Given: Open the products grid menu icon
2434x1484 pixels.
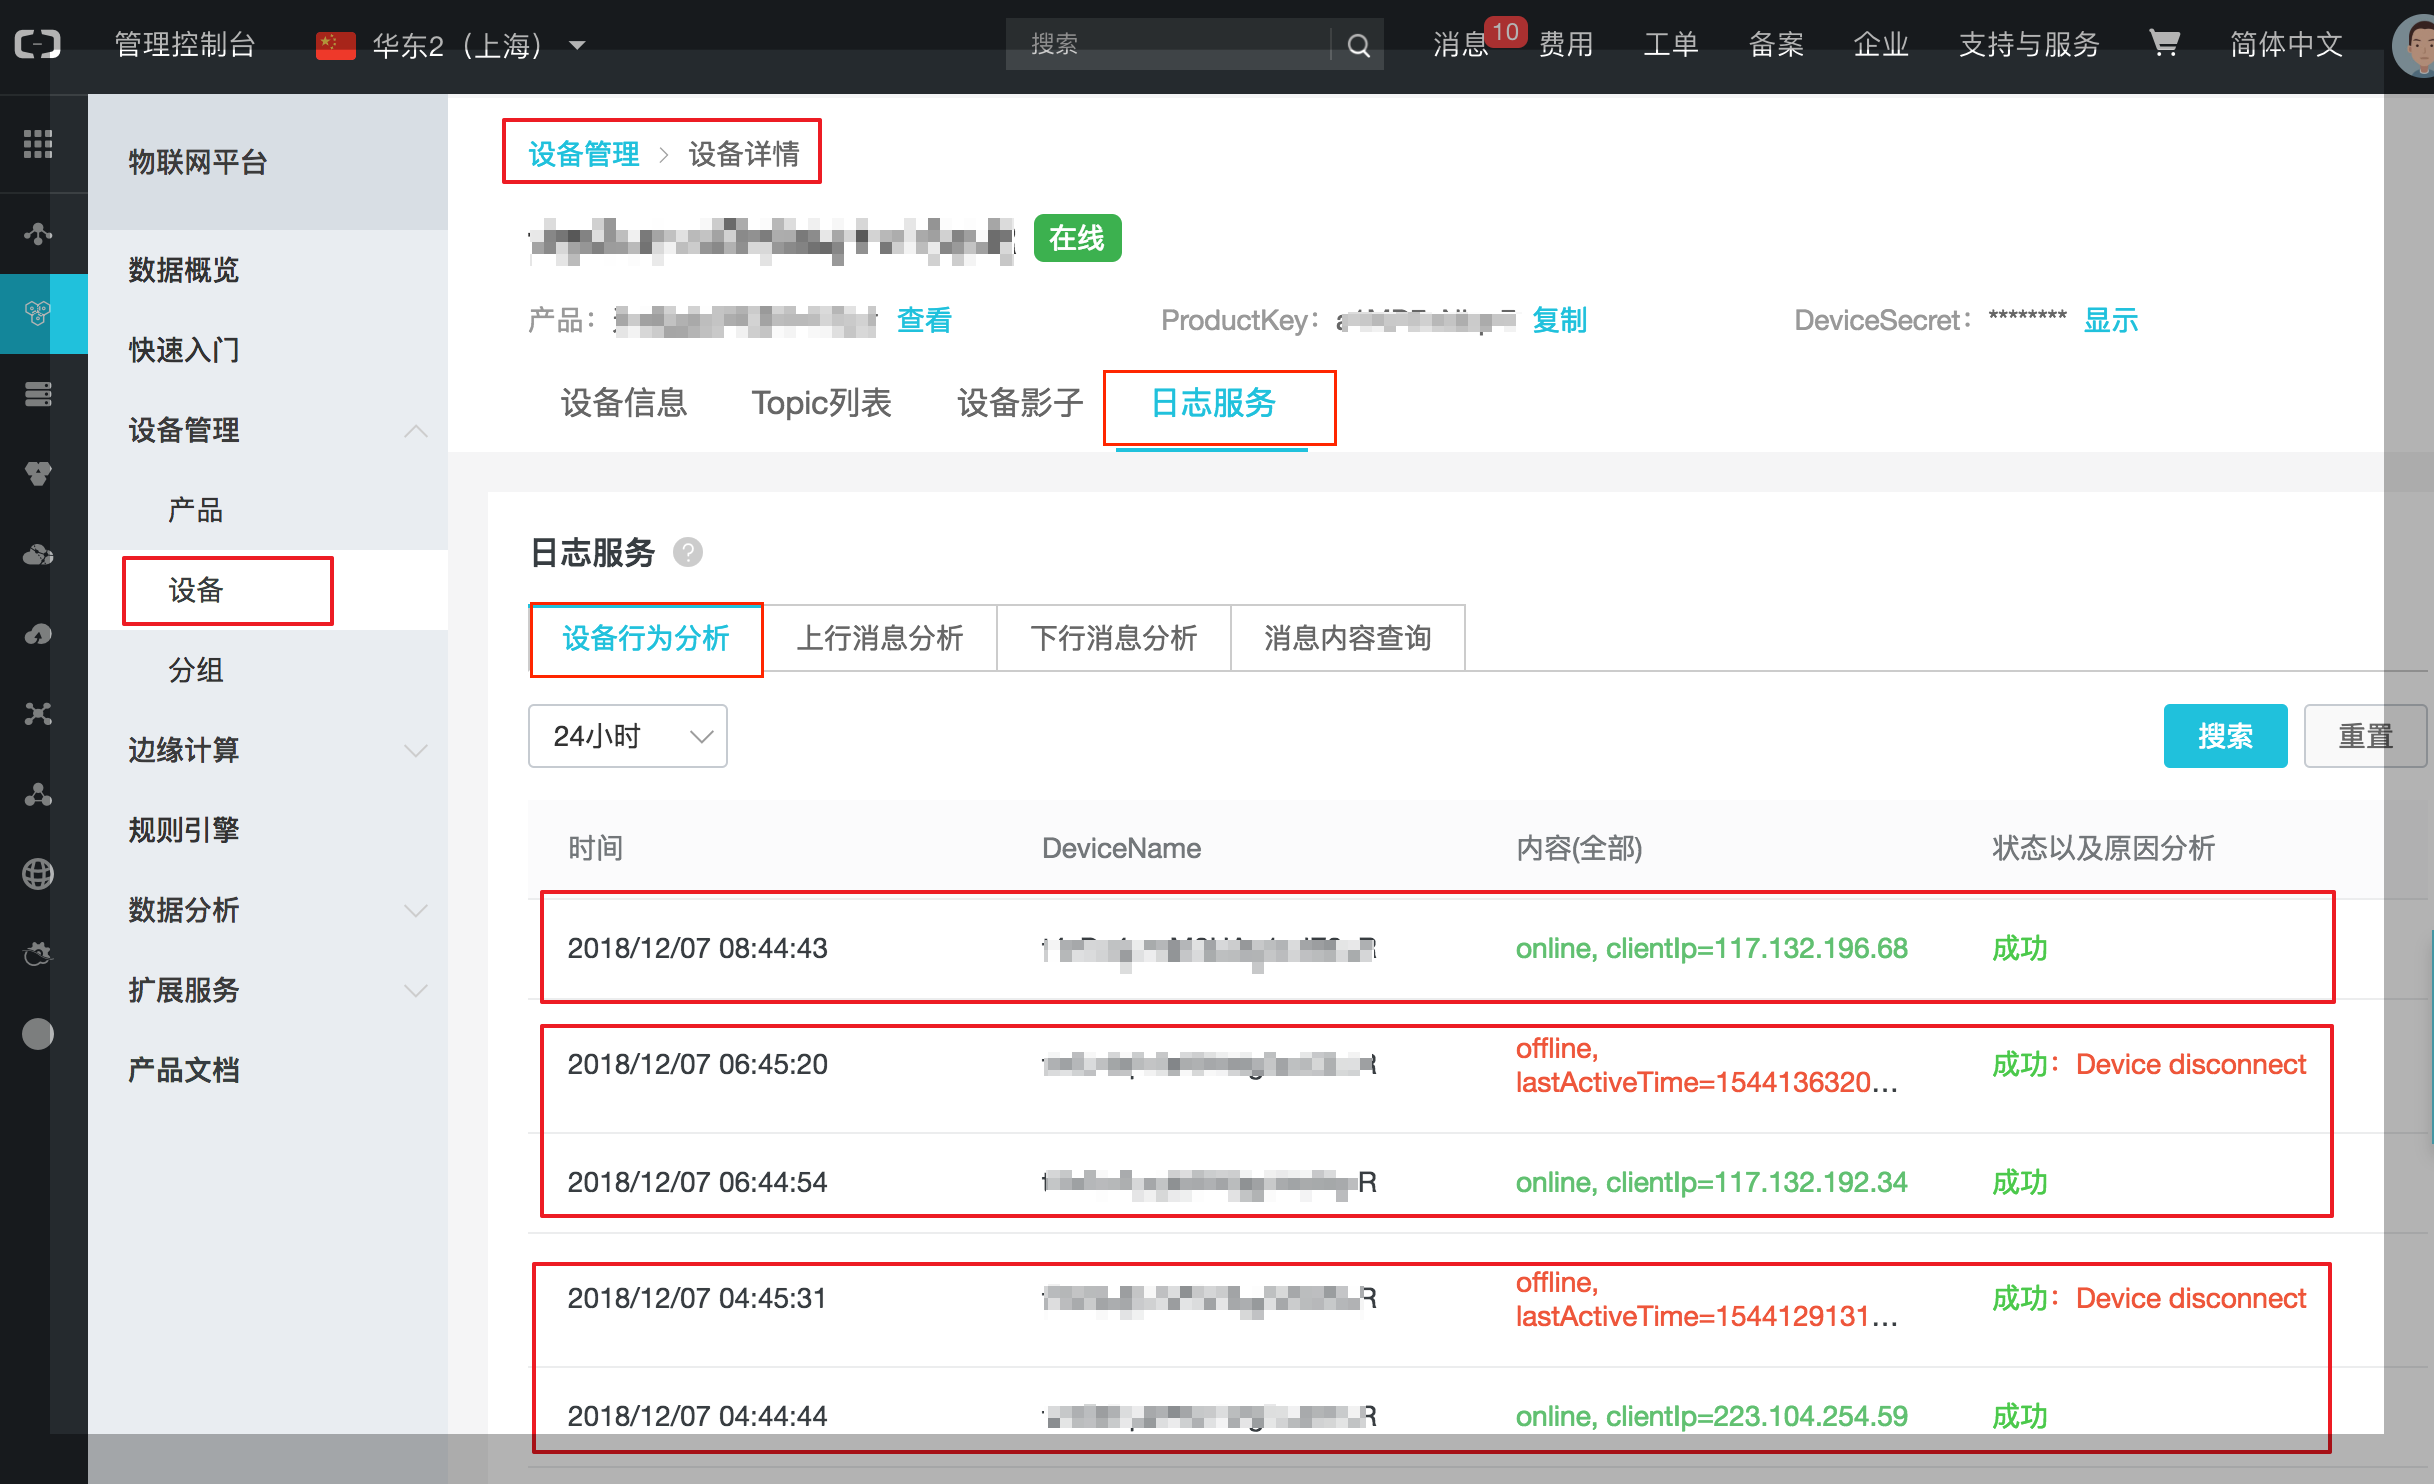Looking at the screenshot, I should point(38,144).
